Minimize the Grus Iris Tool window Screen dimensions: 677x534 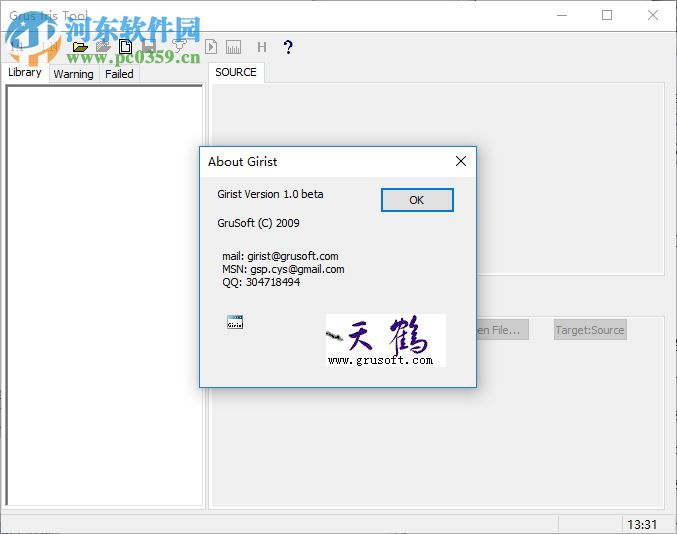point(562,15)
